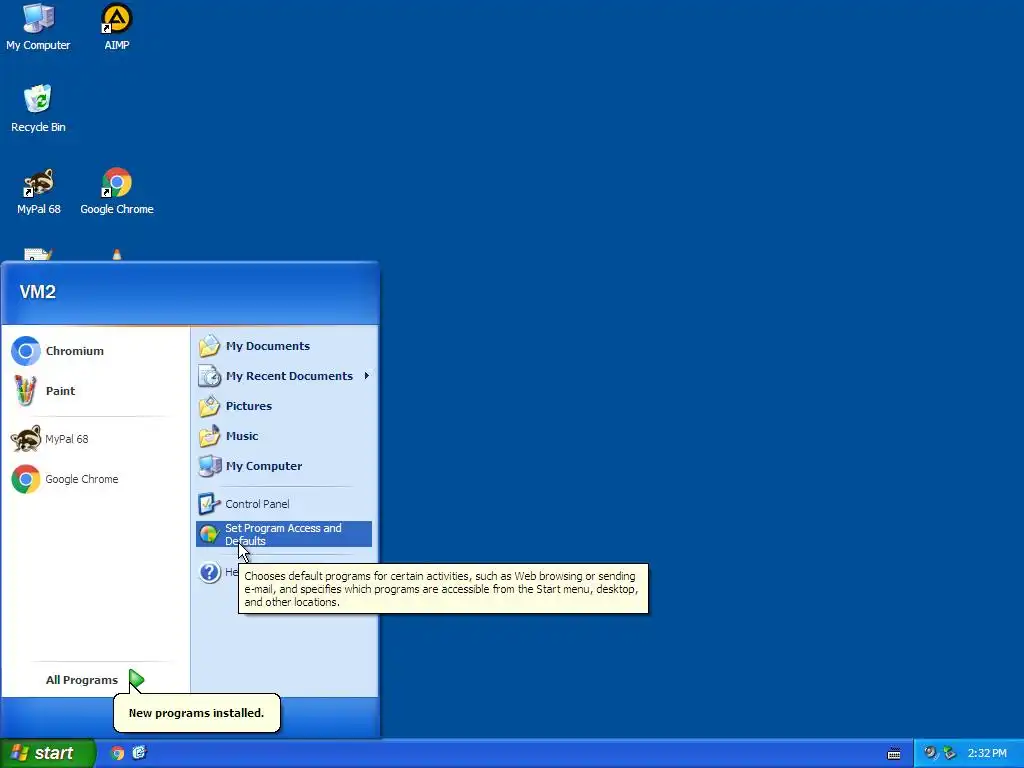Open Google Chrome desktop shortcut
1024x768 pixels.
(117, 191)
